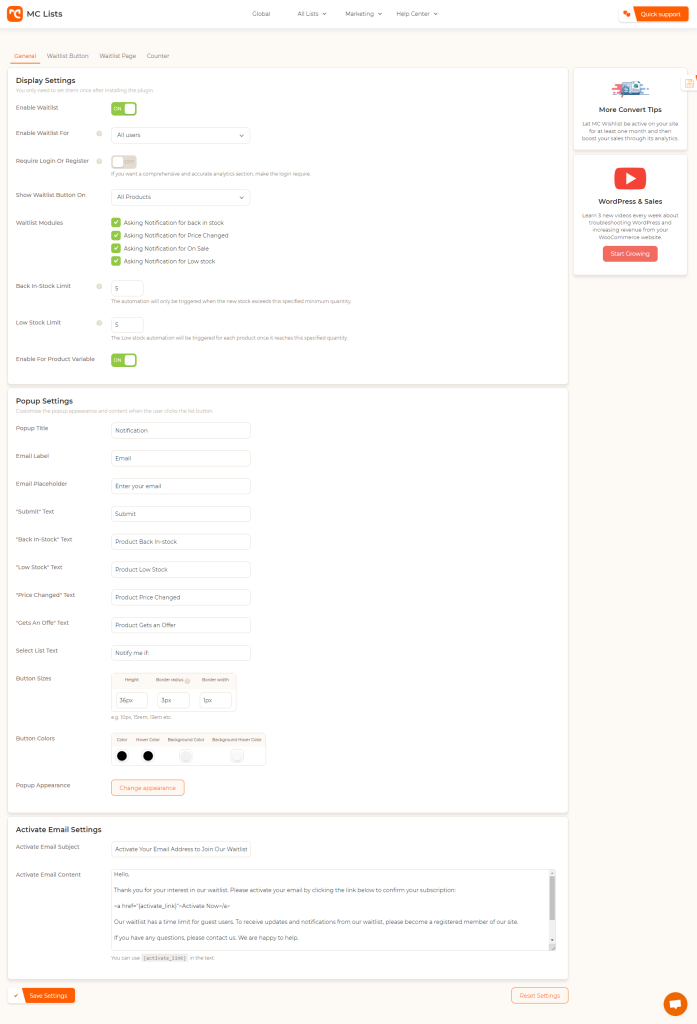Toggle the Enable Waitlist switch
This screenshot has width=697, height=1024.
coord(123,108)
